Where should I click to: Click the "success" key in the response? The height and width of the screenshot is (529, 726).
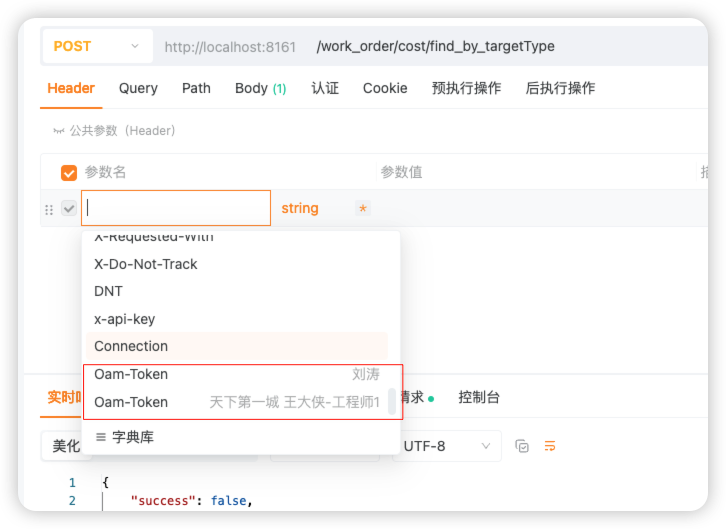[x=161, y=501]
